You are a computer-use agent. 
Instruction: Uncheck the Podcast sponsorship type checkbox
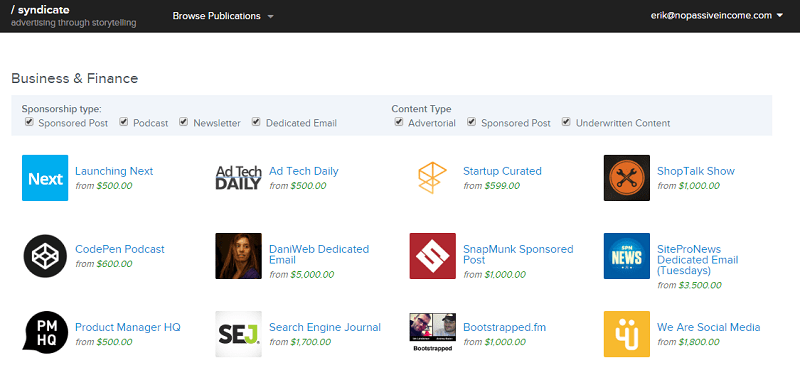click(x=123, y=122)
